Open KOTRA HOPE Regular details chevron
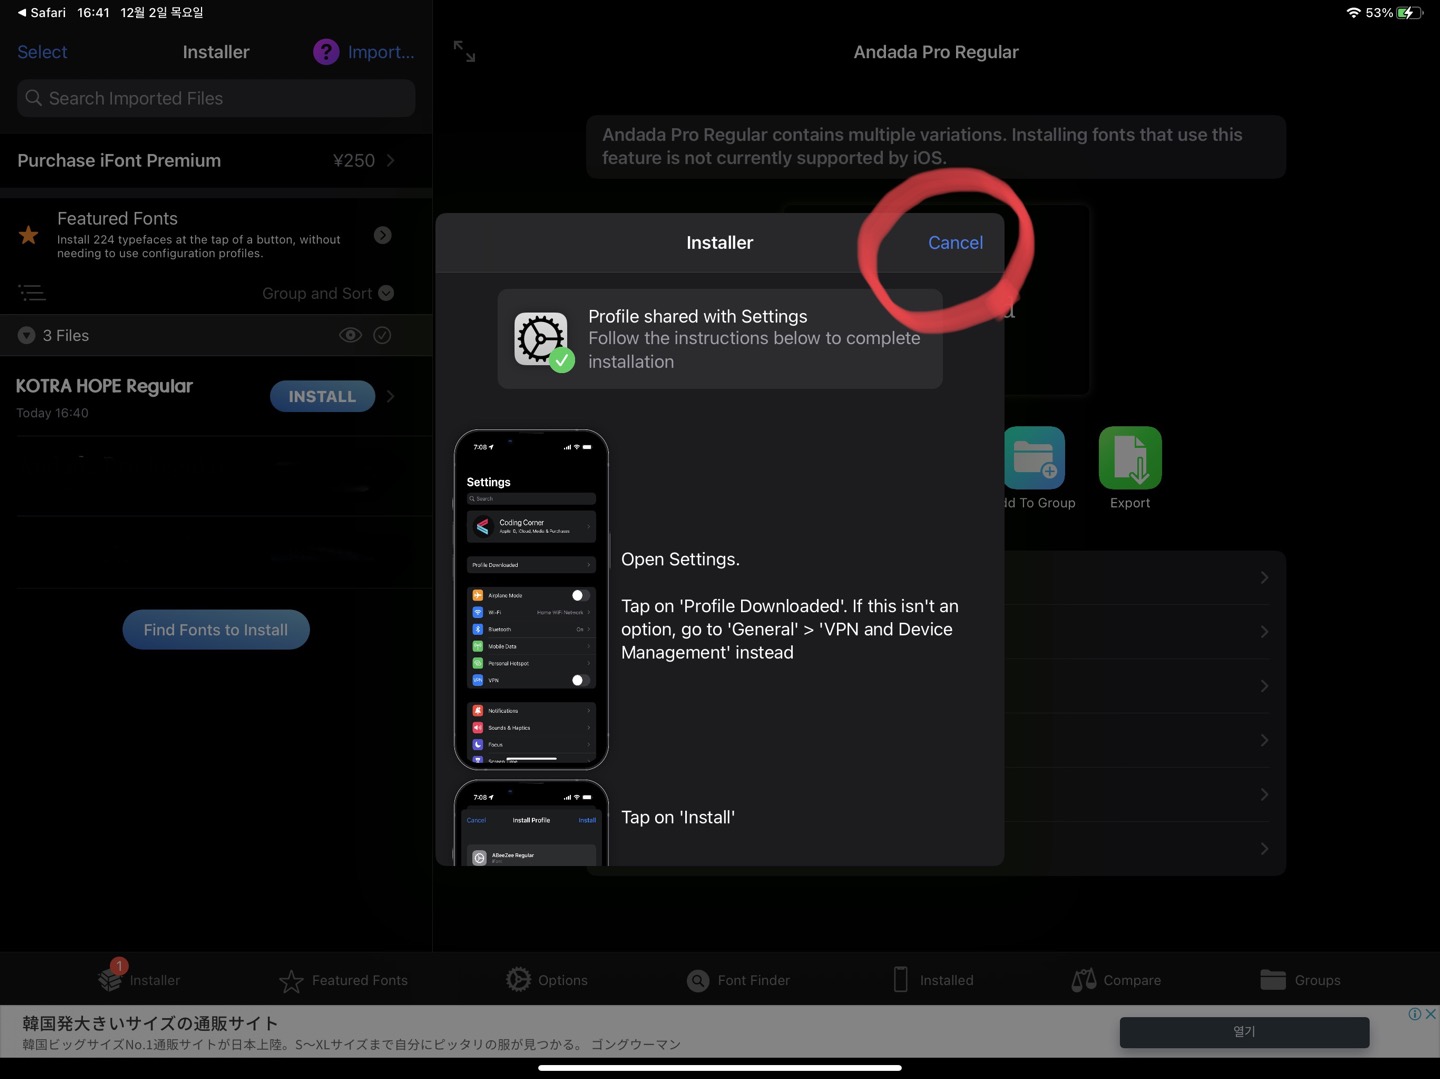Screen dimensions: 1440x1079 point(390,396)
